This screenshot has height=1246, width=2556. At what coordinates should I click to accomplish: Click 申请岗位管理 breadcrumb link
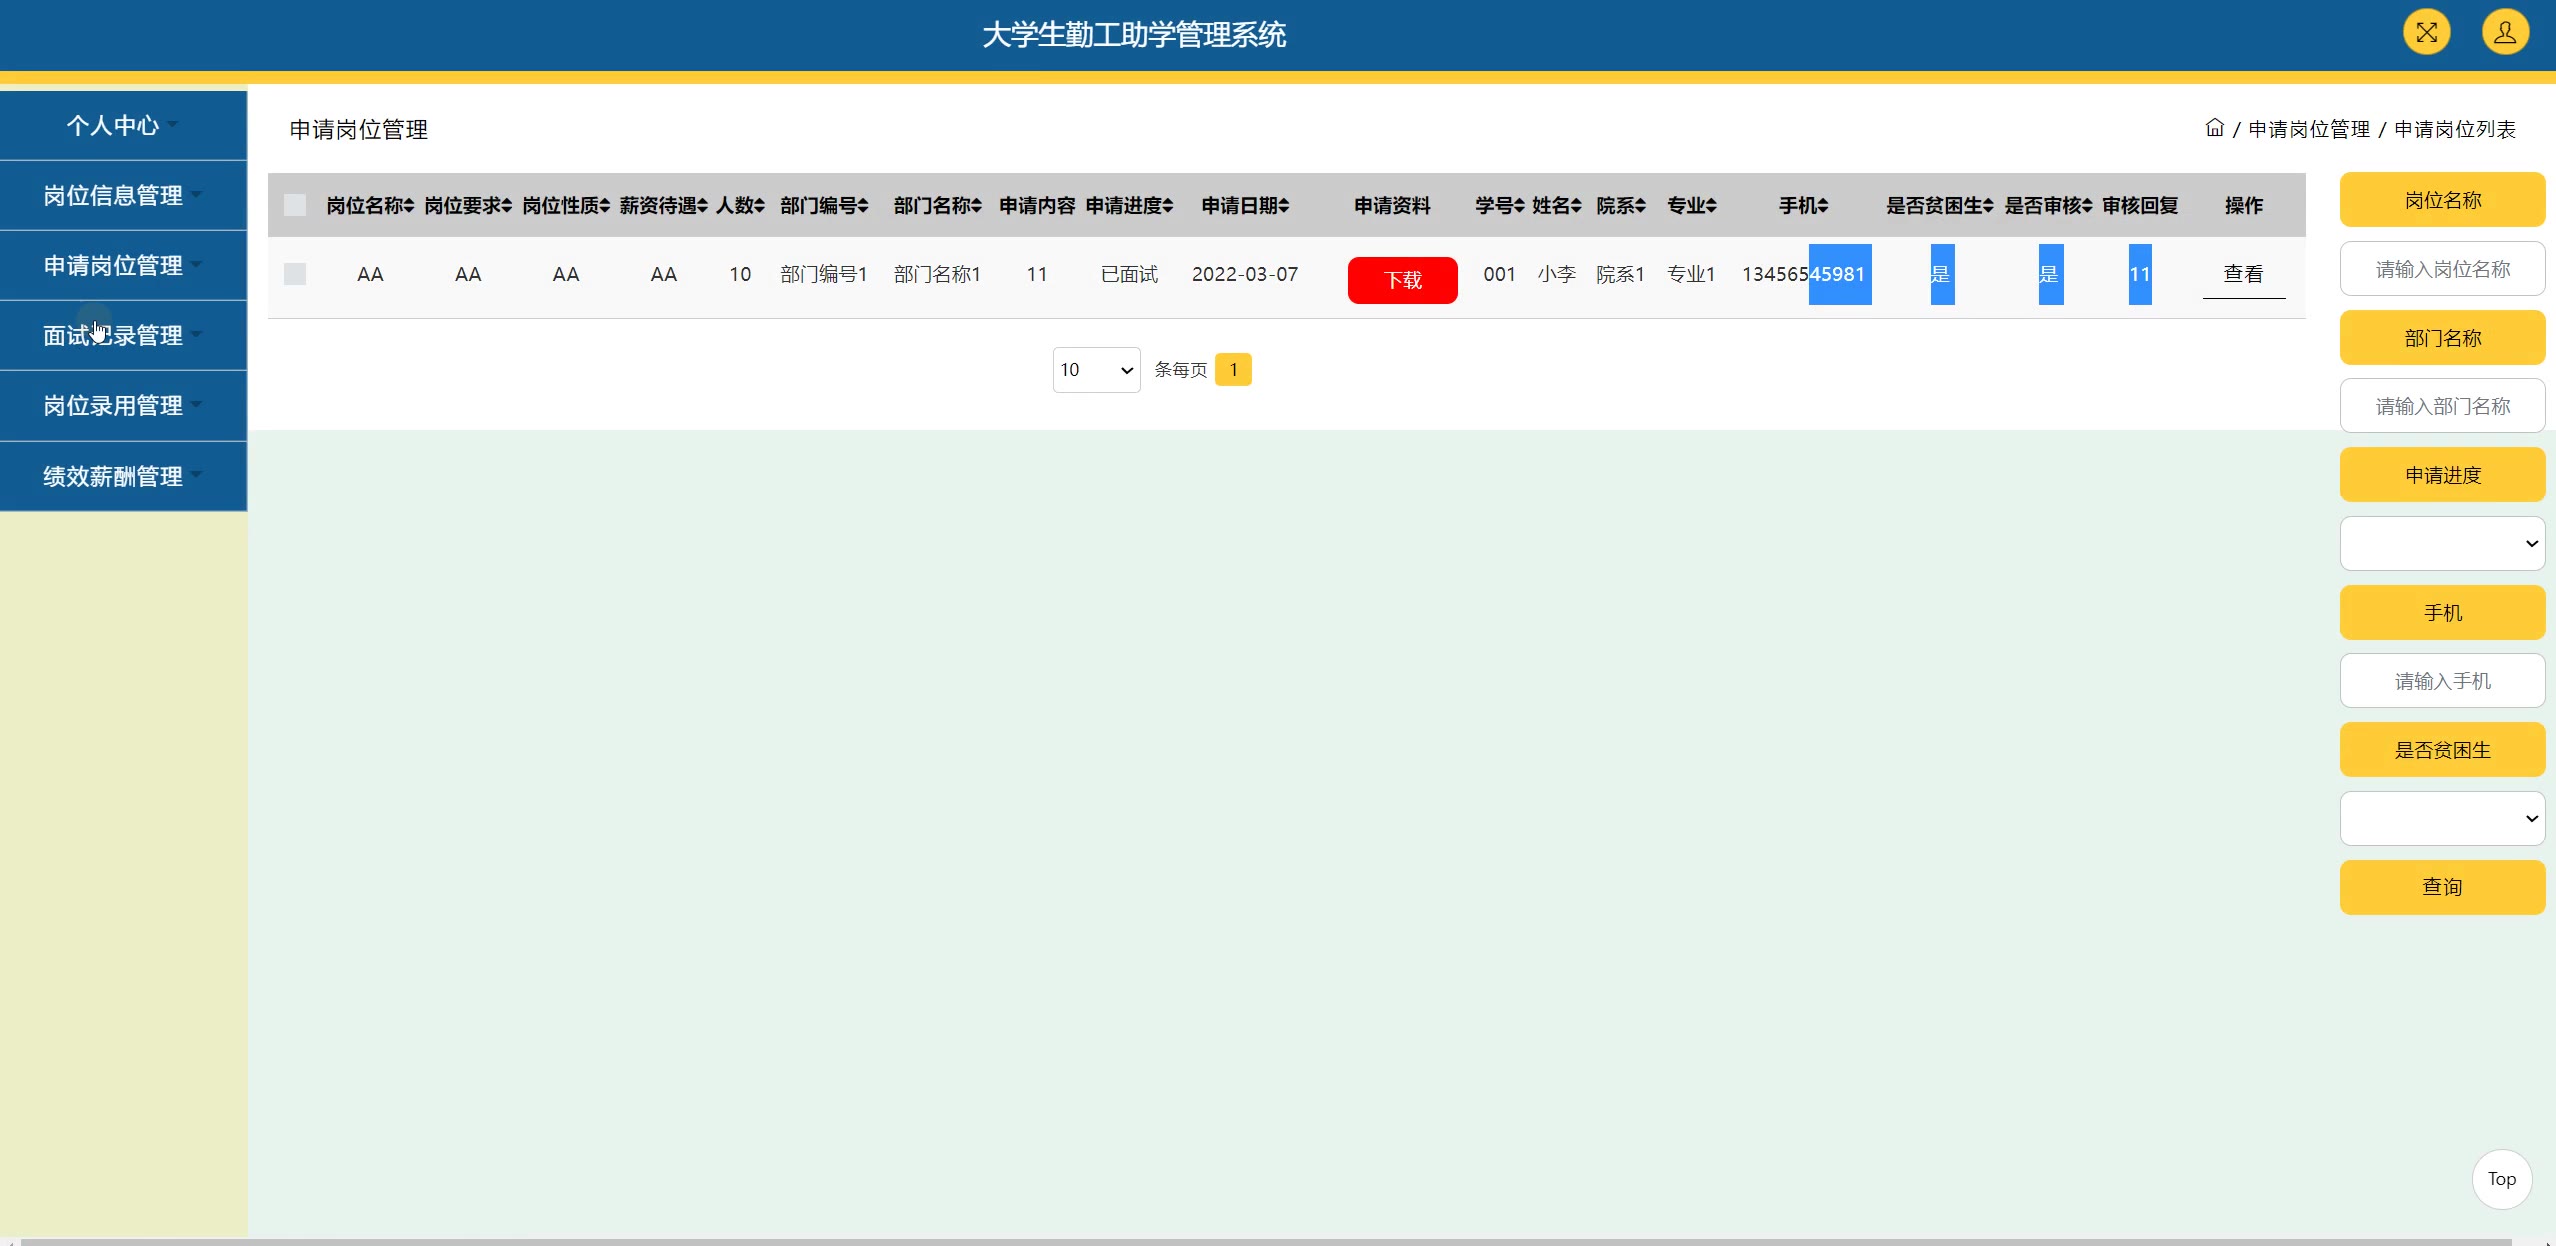pyautogui.click(x=2308, y=129)
